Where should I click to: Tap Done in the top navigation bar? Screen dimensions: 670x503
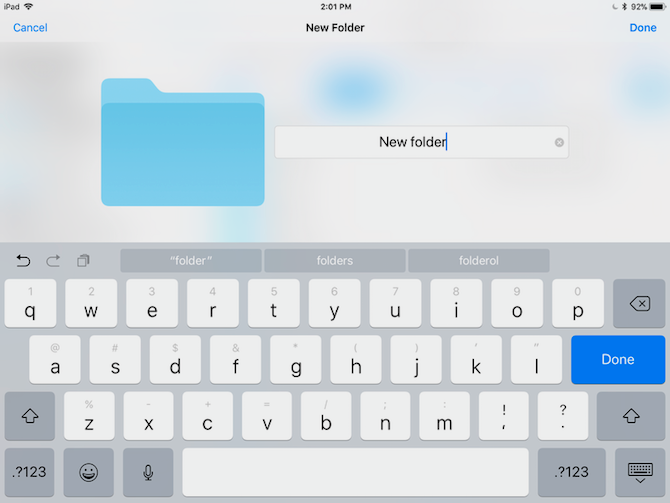click(x=642, y=28)
